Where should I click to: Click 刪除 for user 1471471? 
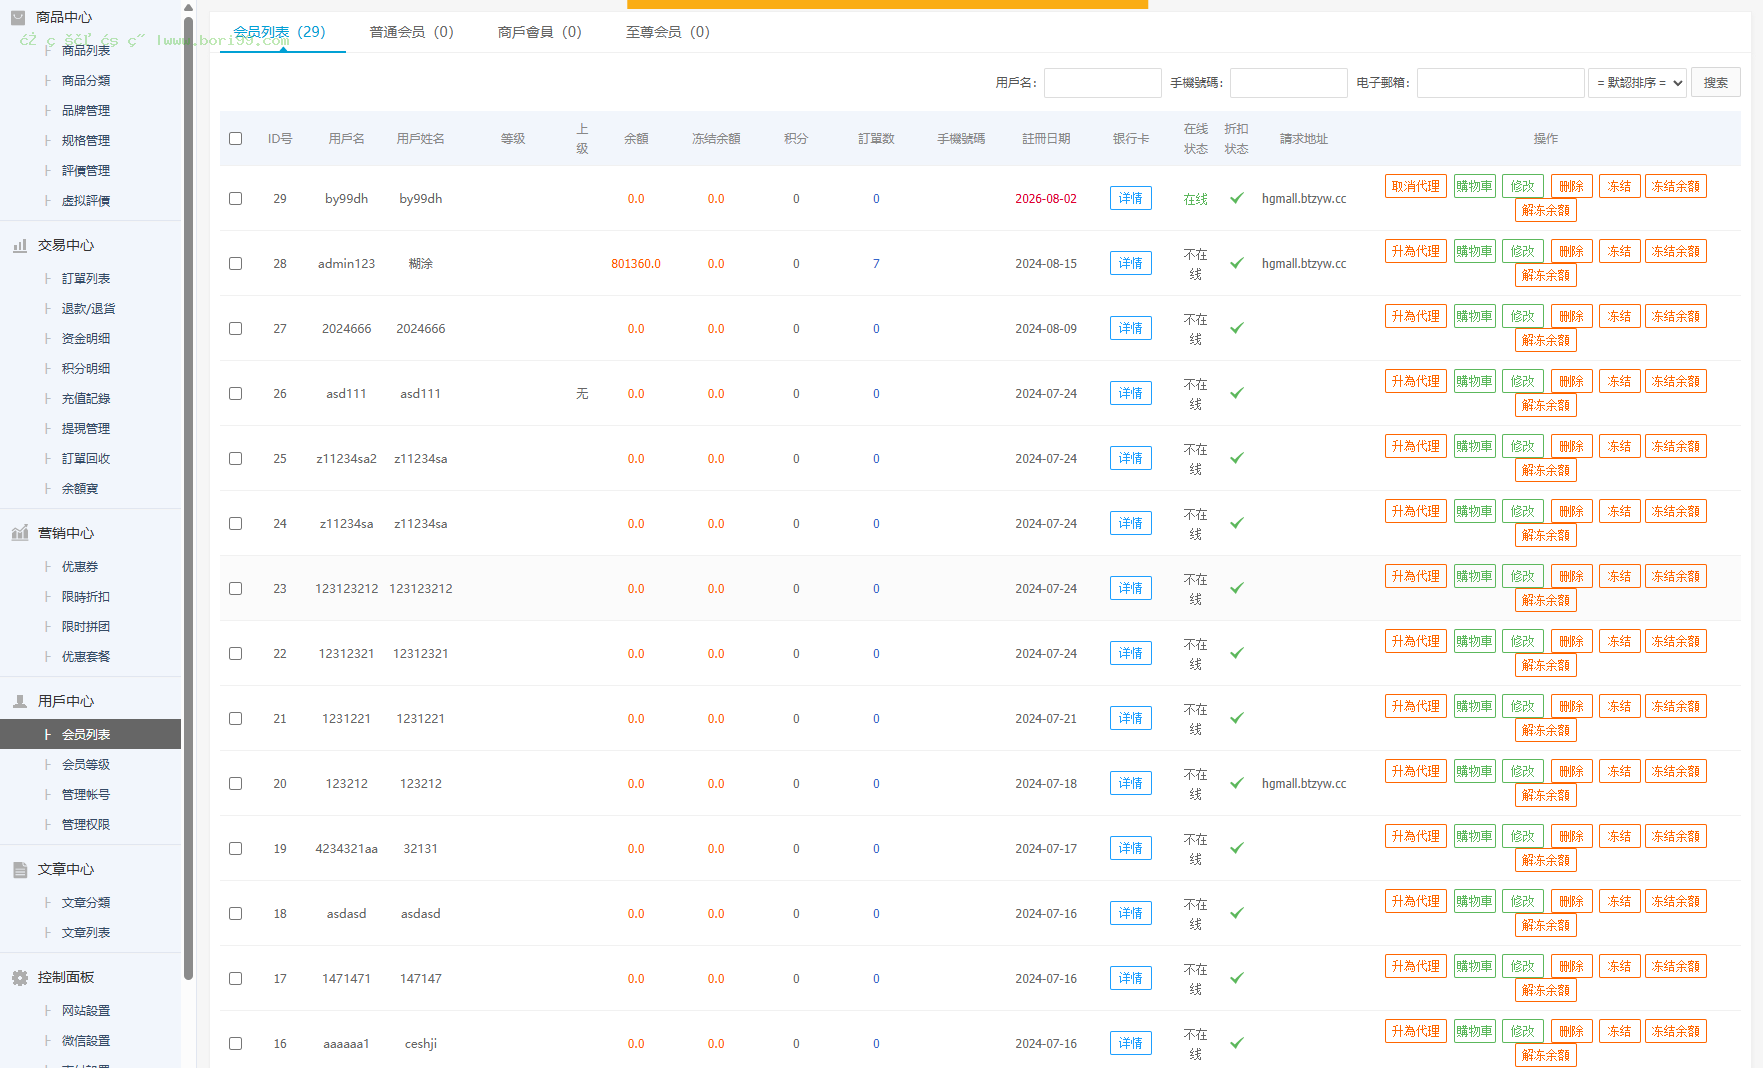click(1572, 966)
